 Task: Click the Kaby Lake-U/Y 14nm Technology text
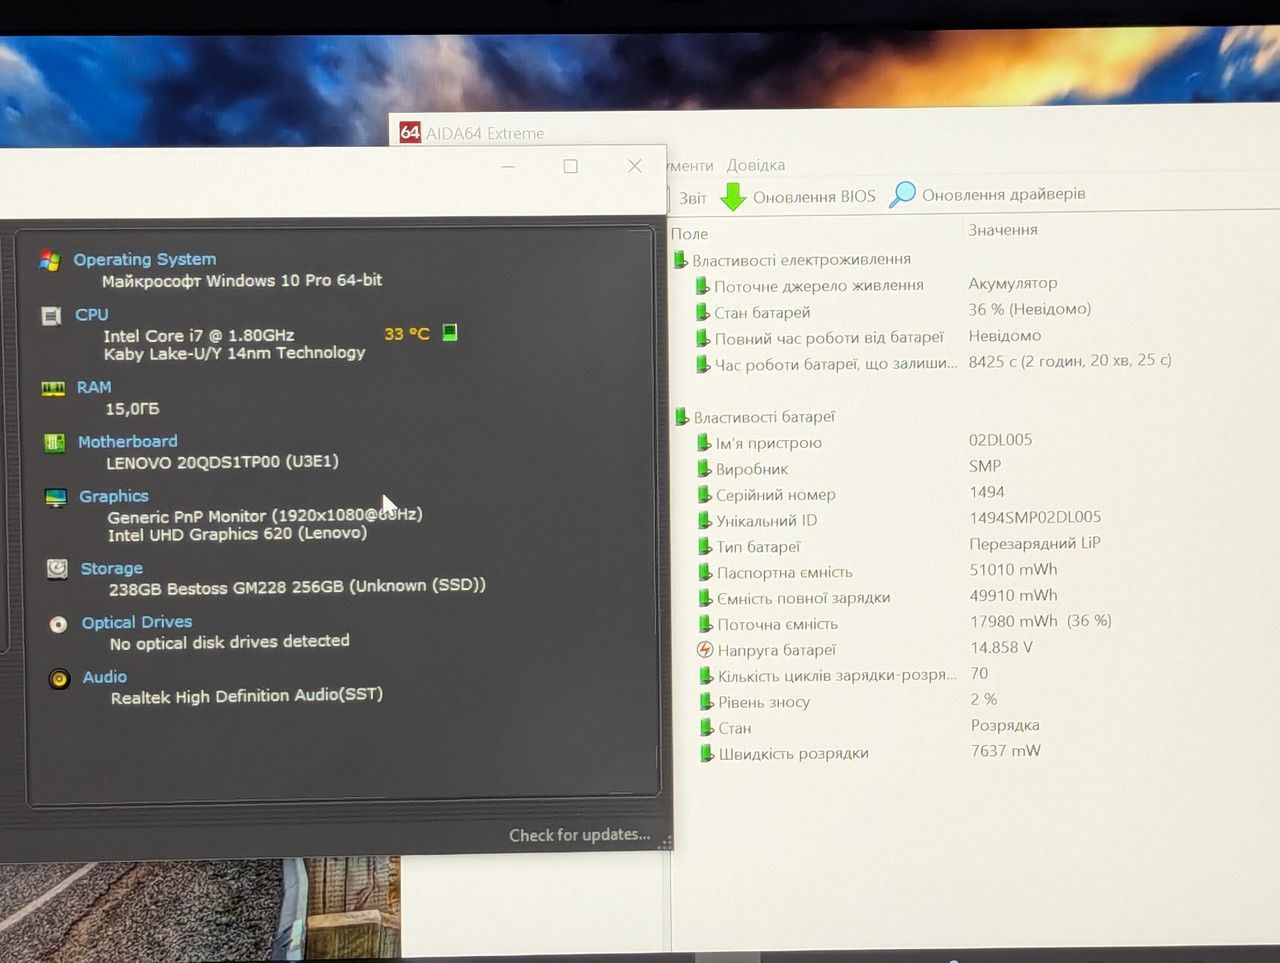point(234,353)
